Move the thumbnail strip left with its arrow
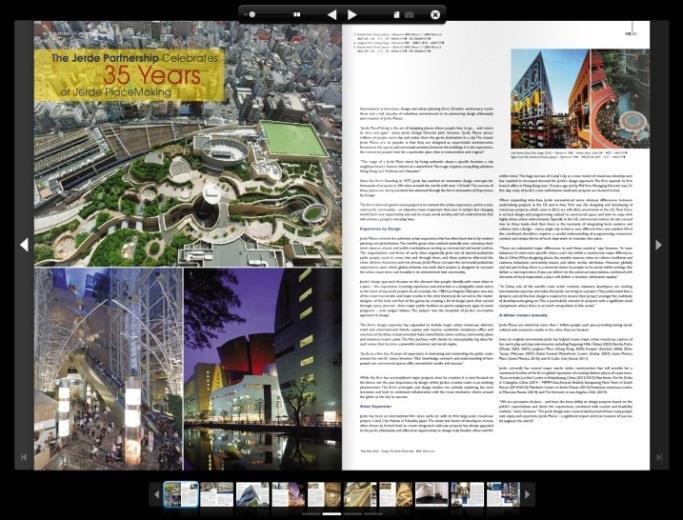683x520 pixels. tap(157, 494)
